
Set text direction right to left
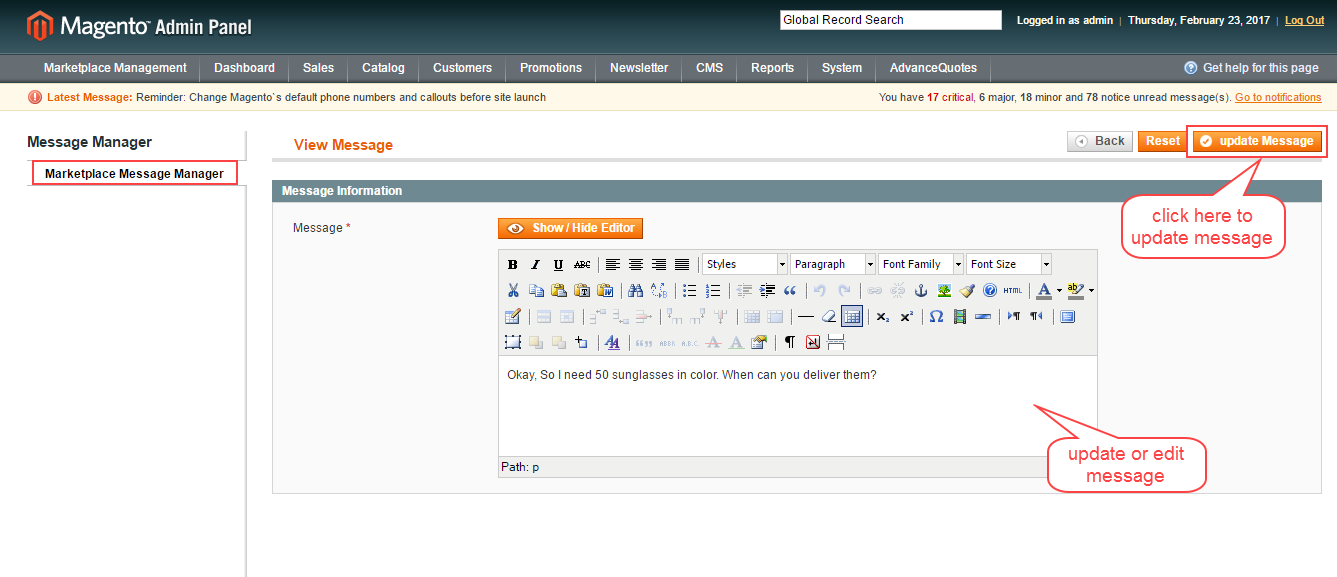pos(1037,316)
